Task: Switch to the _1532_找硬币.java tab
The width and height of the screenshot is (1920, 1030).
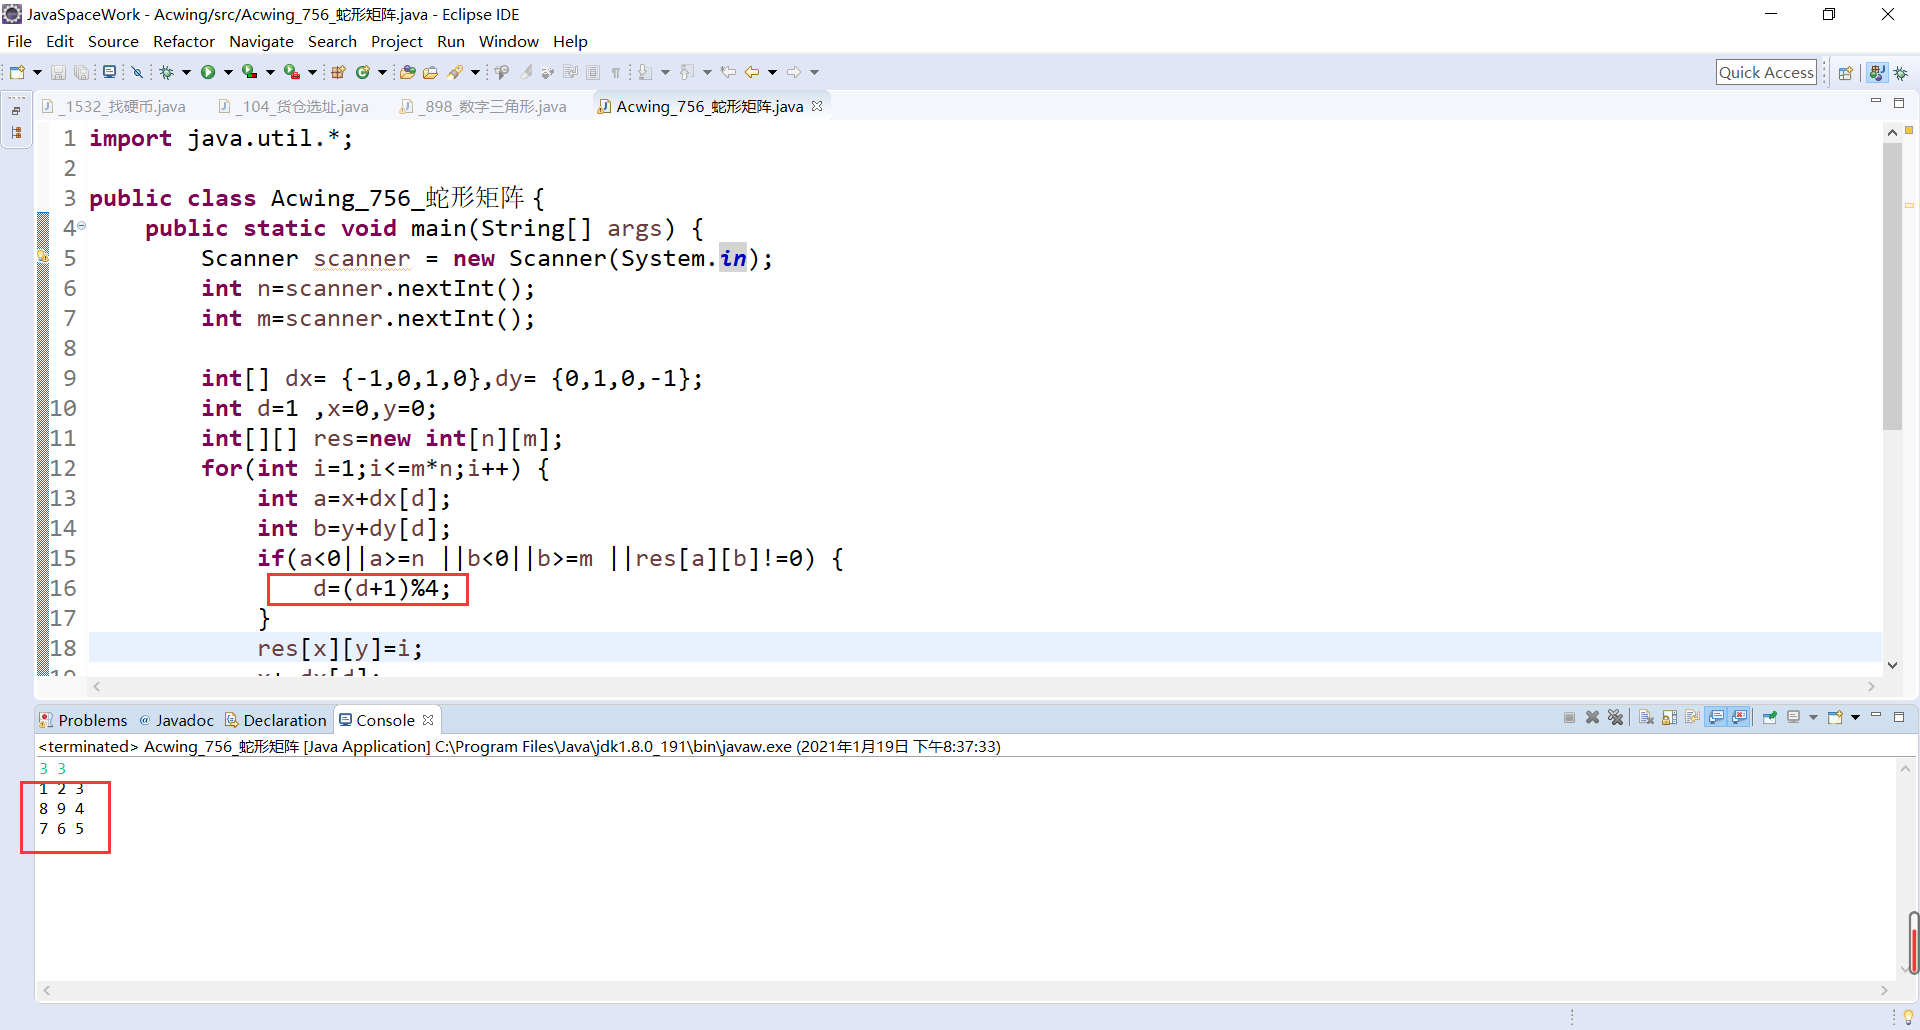Action: click(x=115, y=106)
